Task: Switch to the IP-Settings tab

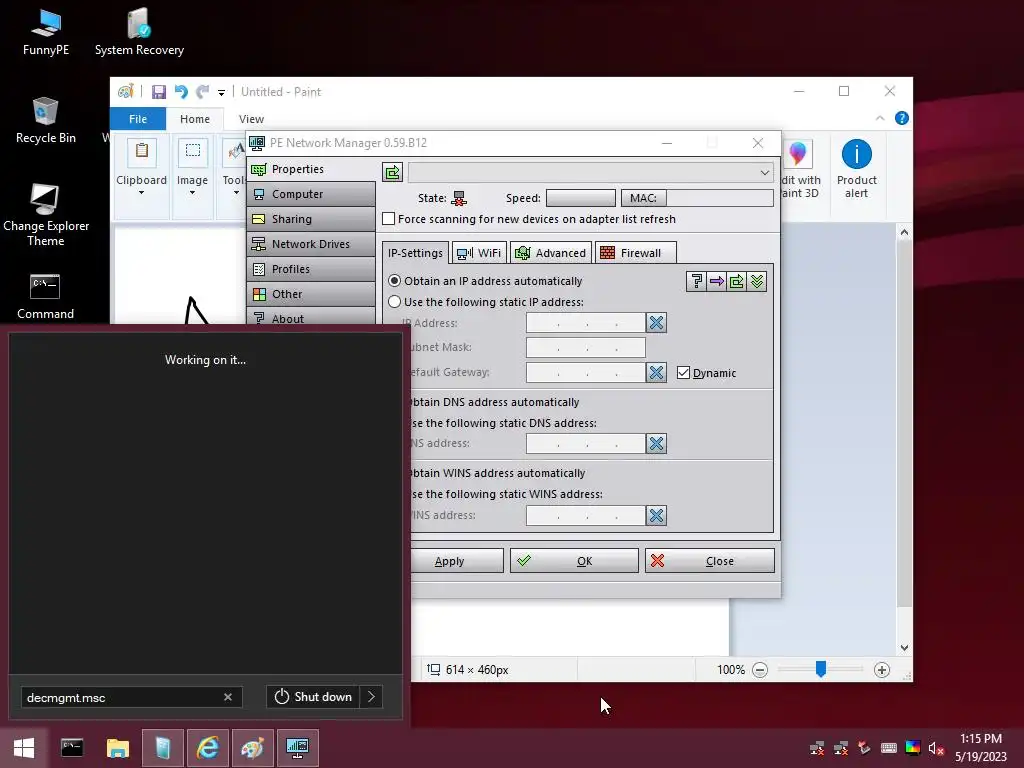Action: [415, 253]
